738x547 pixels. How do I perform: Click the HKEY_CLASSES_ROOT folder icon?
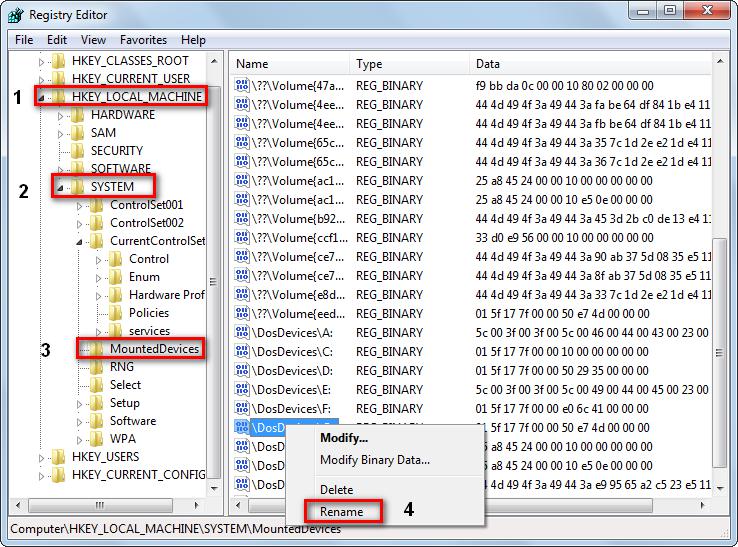pyautogui.click(x=58, y=61)
